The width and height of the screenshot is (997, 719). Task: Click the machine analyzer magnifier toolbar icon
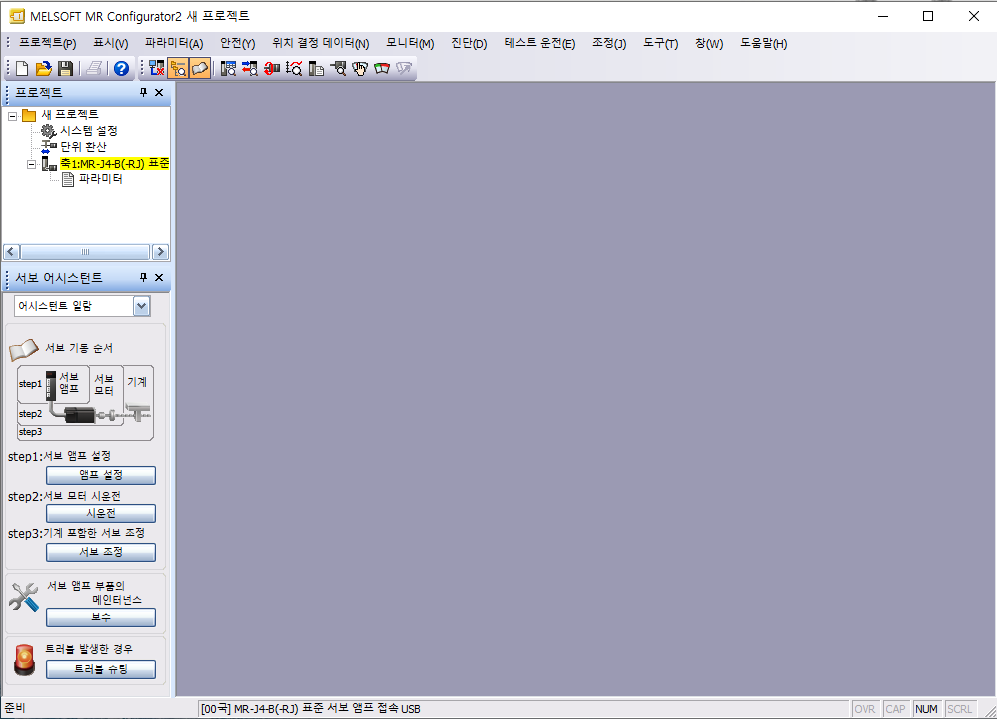pyautogui.click(x=338, y=68)
